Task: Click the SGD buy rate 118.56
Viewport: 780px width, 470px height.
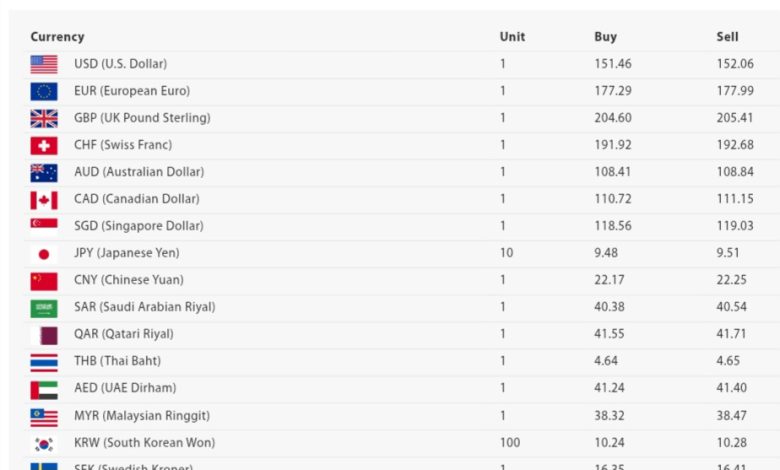Action: click(x=613, y=226)
